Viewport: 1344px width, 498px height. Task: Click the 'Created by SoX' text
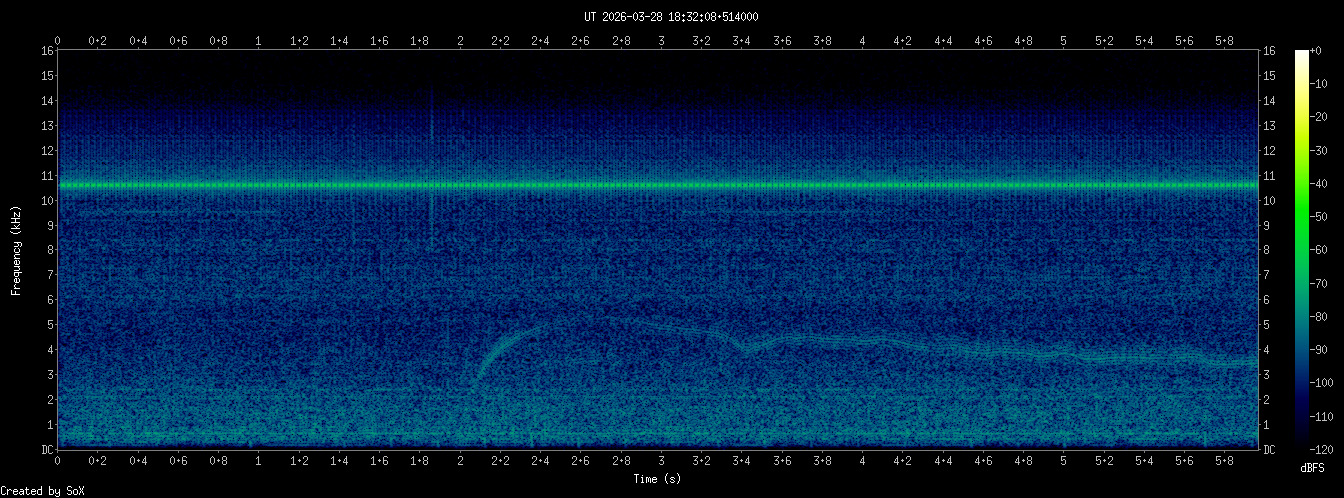click(42, 490)
